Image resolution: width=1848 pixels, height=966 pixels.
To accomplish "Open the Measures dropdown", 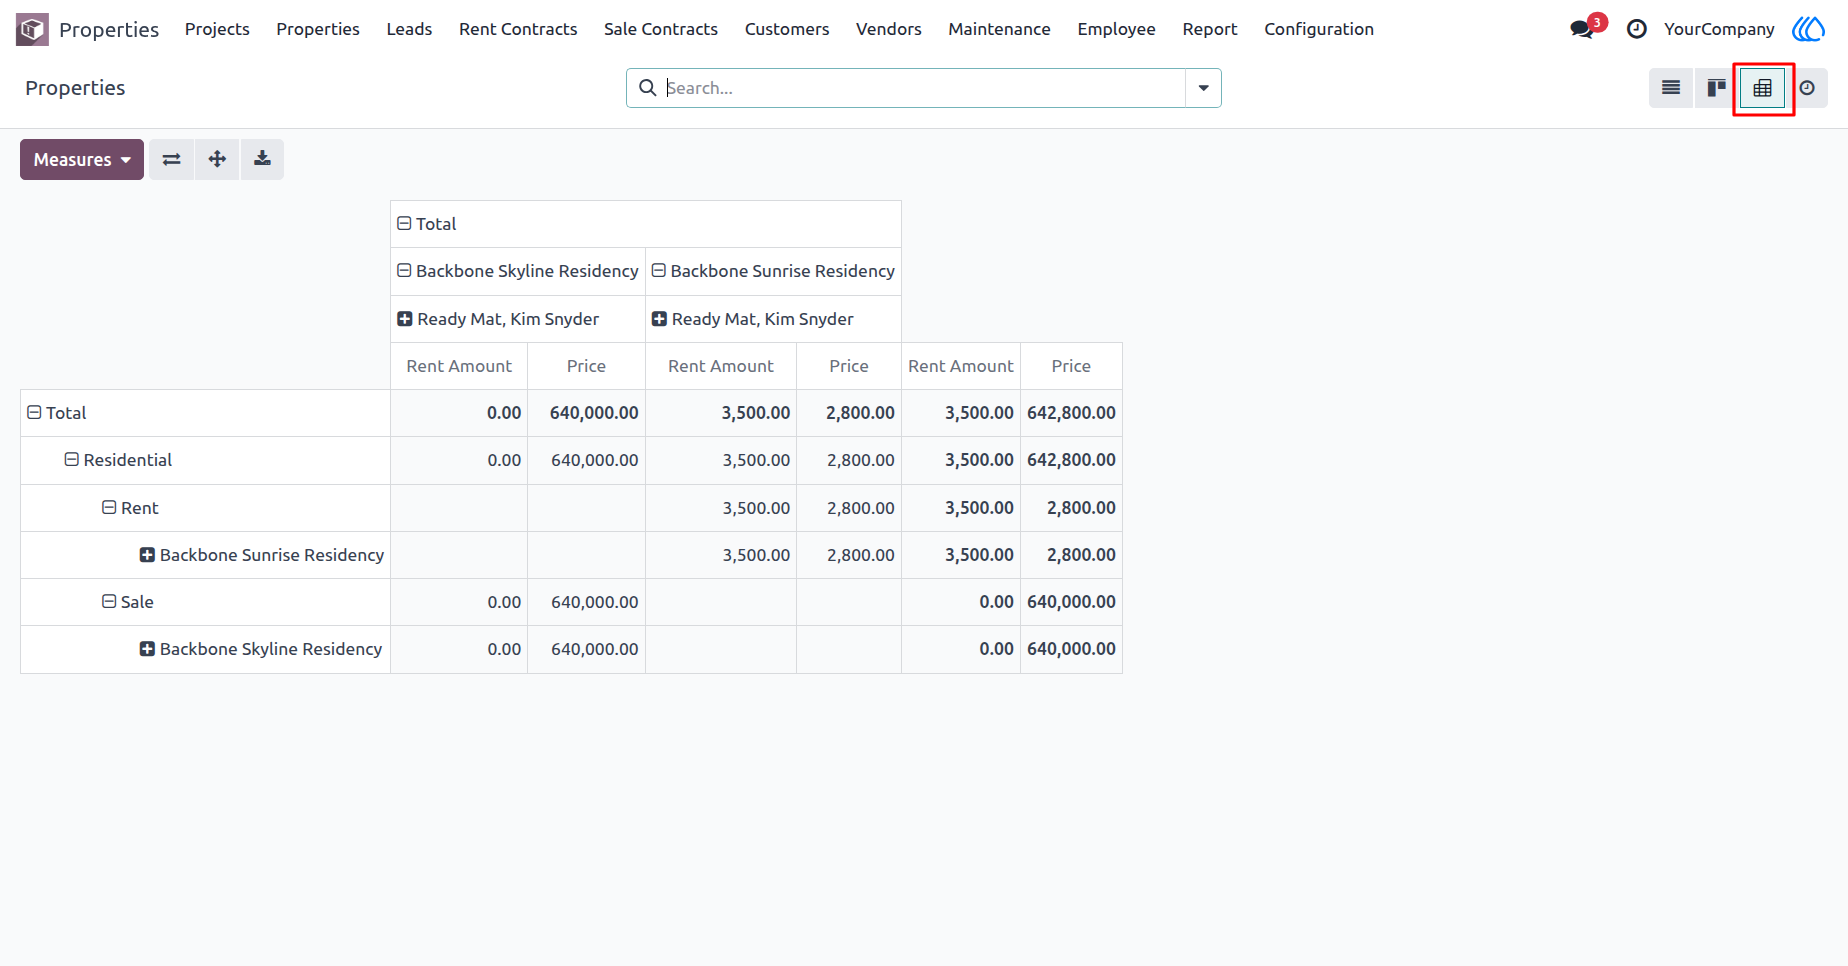I will click(82, 159).
